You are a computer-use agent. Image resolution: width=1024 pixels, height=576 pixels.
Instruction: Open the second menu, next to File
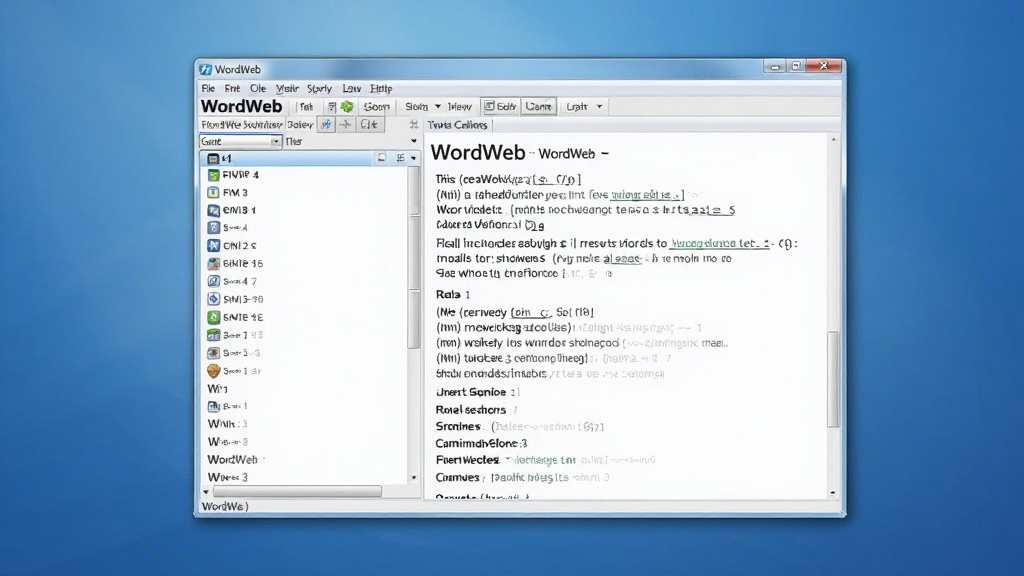coord(232,88)
